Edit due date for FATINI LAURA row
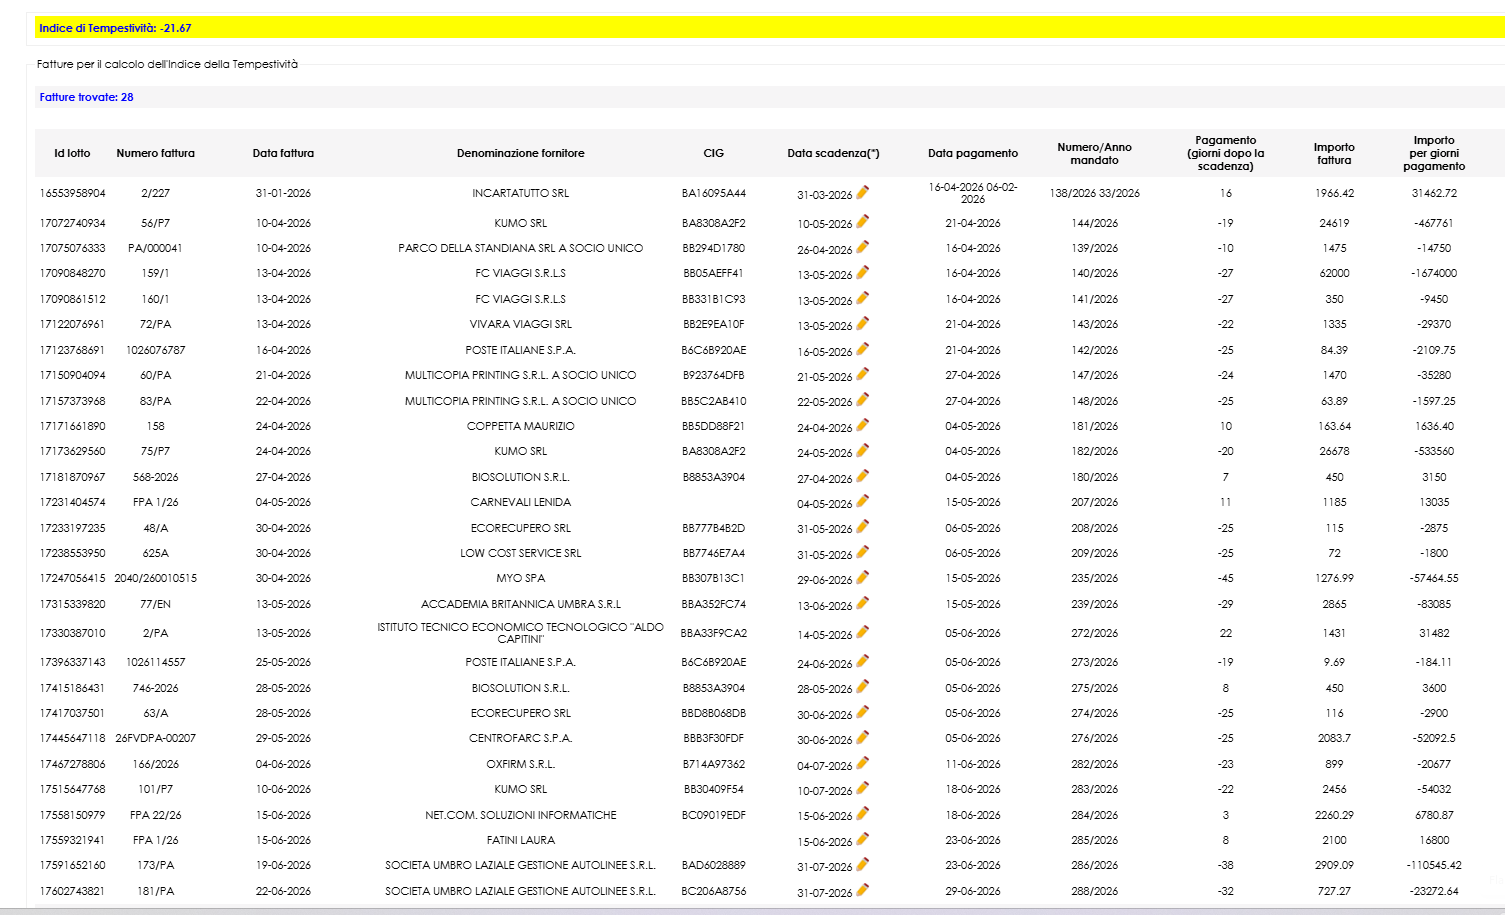Screen dimensions: 1505x915 click(862, 839)
